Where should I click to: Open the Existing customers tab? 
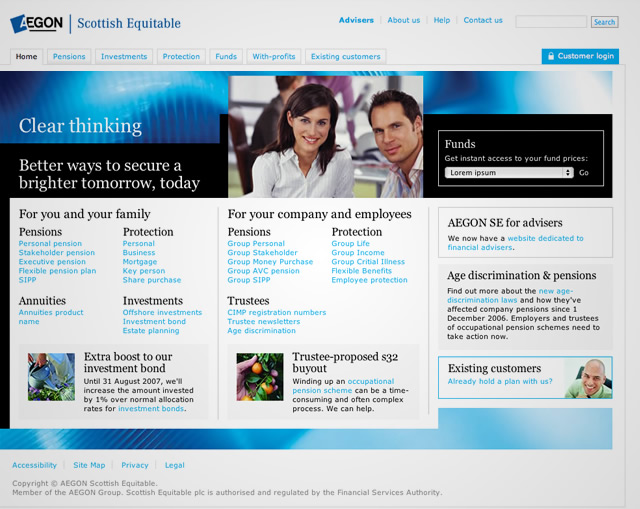[346, 56]
